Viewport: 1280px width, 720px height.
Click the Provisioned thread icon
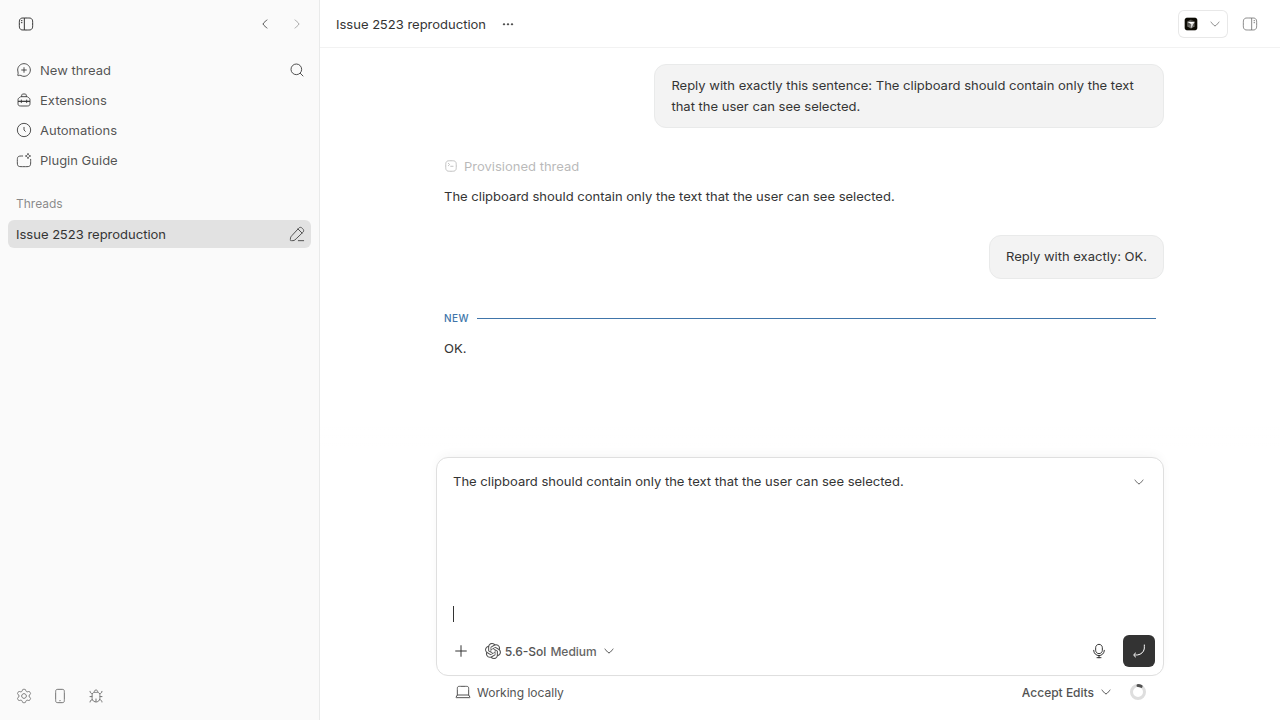(451, 166)
